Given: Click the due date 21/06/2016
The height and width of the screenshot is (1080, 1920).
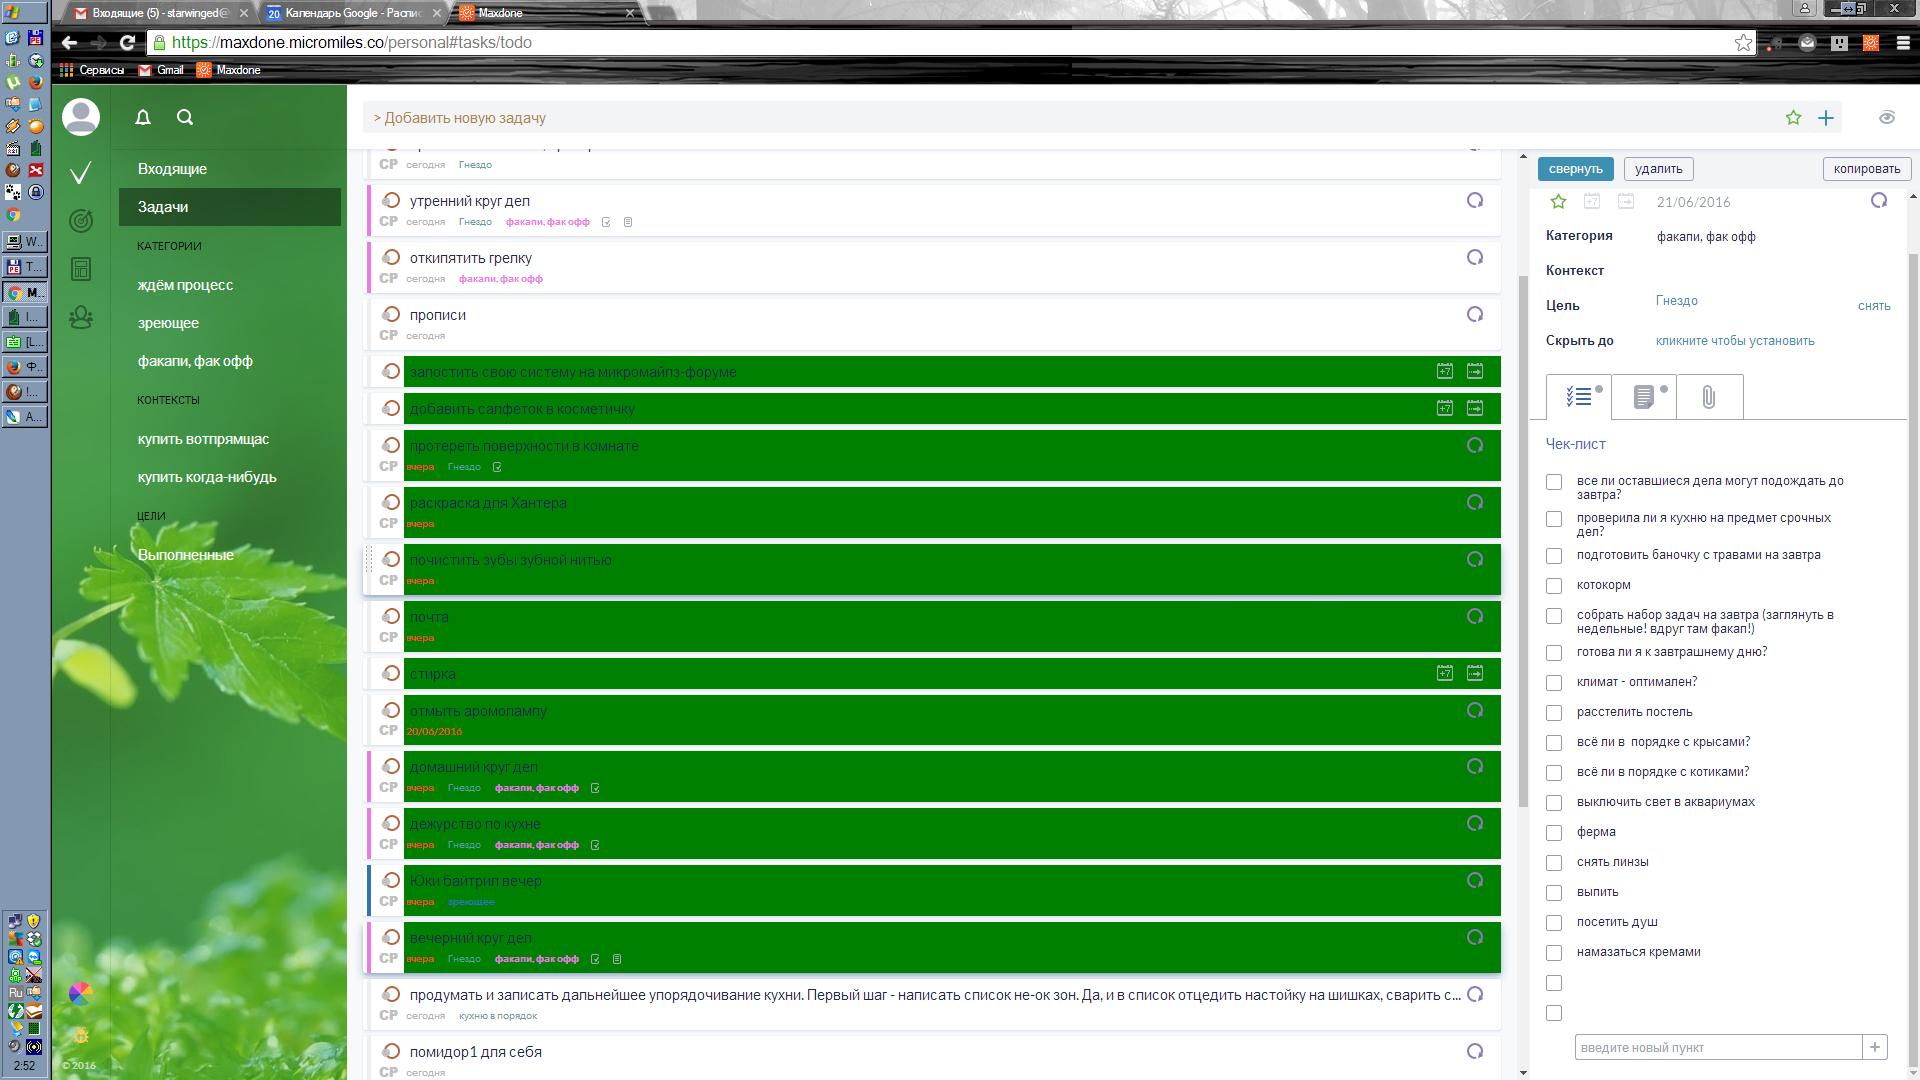Looking at the screenshot, I should click(1693, 202).
